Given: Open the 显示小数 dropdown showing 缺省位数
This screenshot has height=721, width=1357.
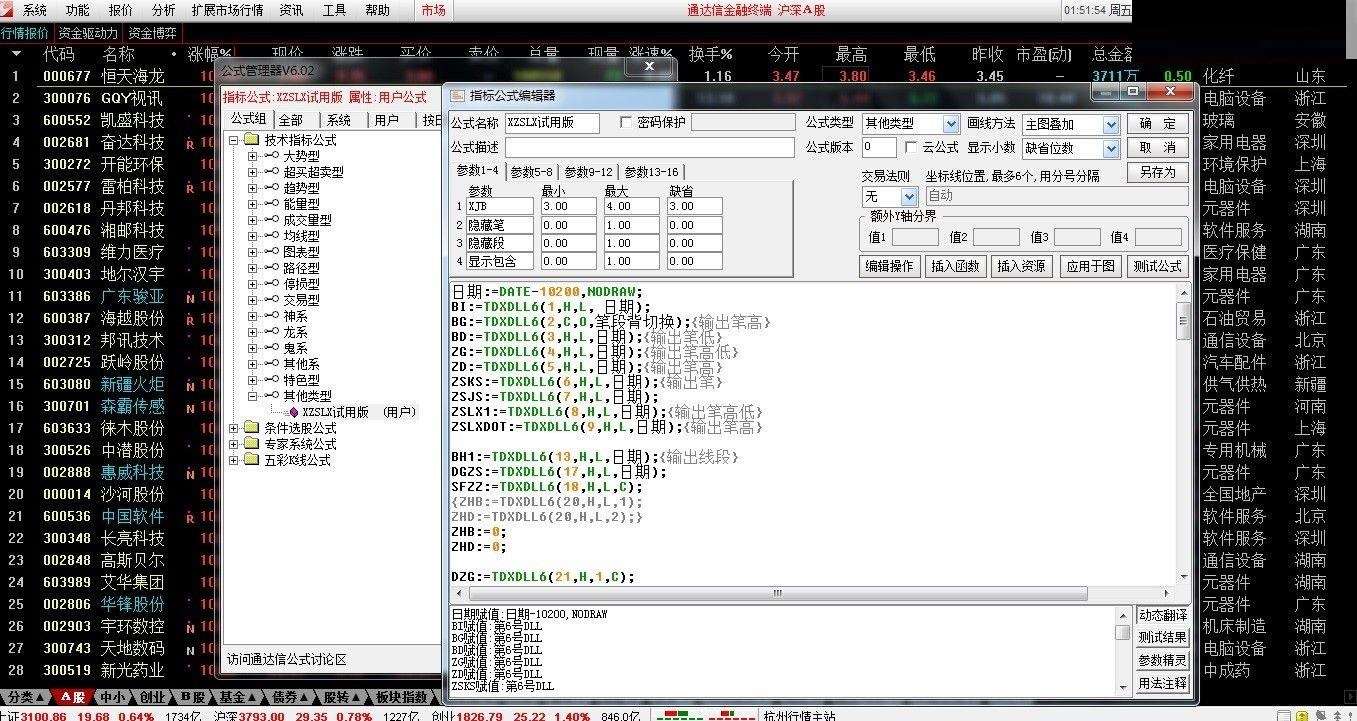Looking at the screenshot, I should [1110, 148].
